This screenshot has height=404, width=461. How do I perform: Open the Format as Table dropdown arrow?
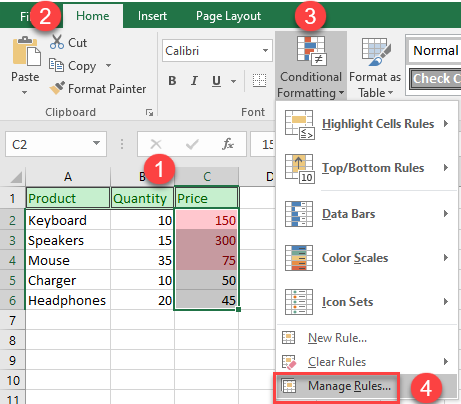(x=390, y=93)
